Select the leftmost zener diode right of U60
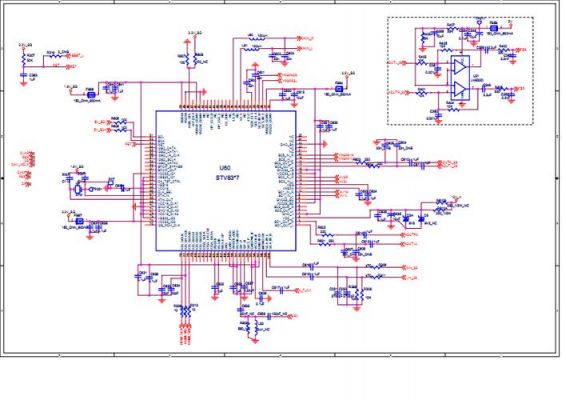This screenshot has width=566, height=400. (407, 219)
